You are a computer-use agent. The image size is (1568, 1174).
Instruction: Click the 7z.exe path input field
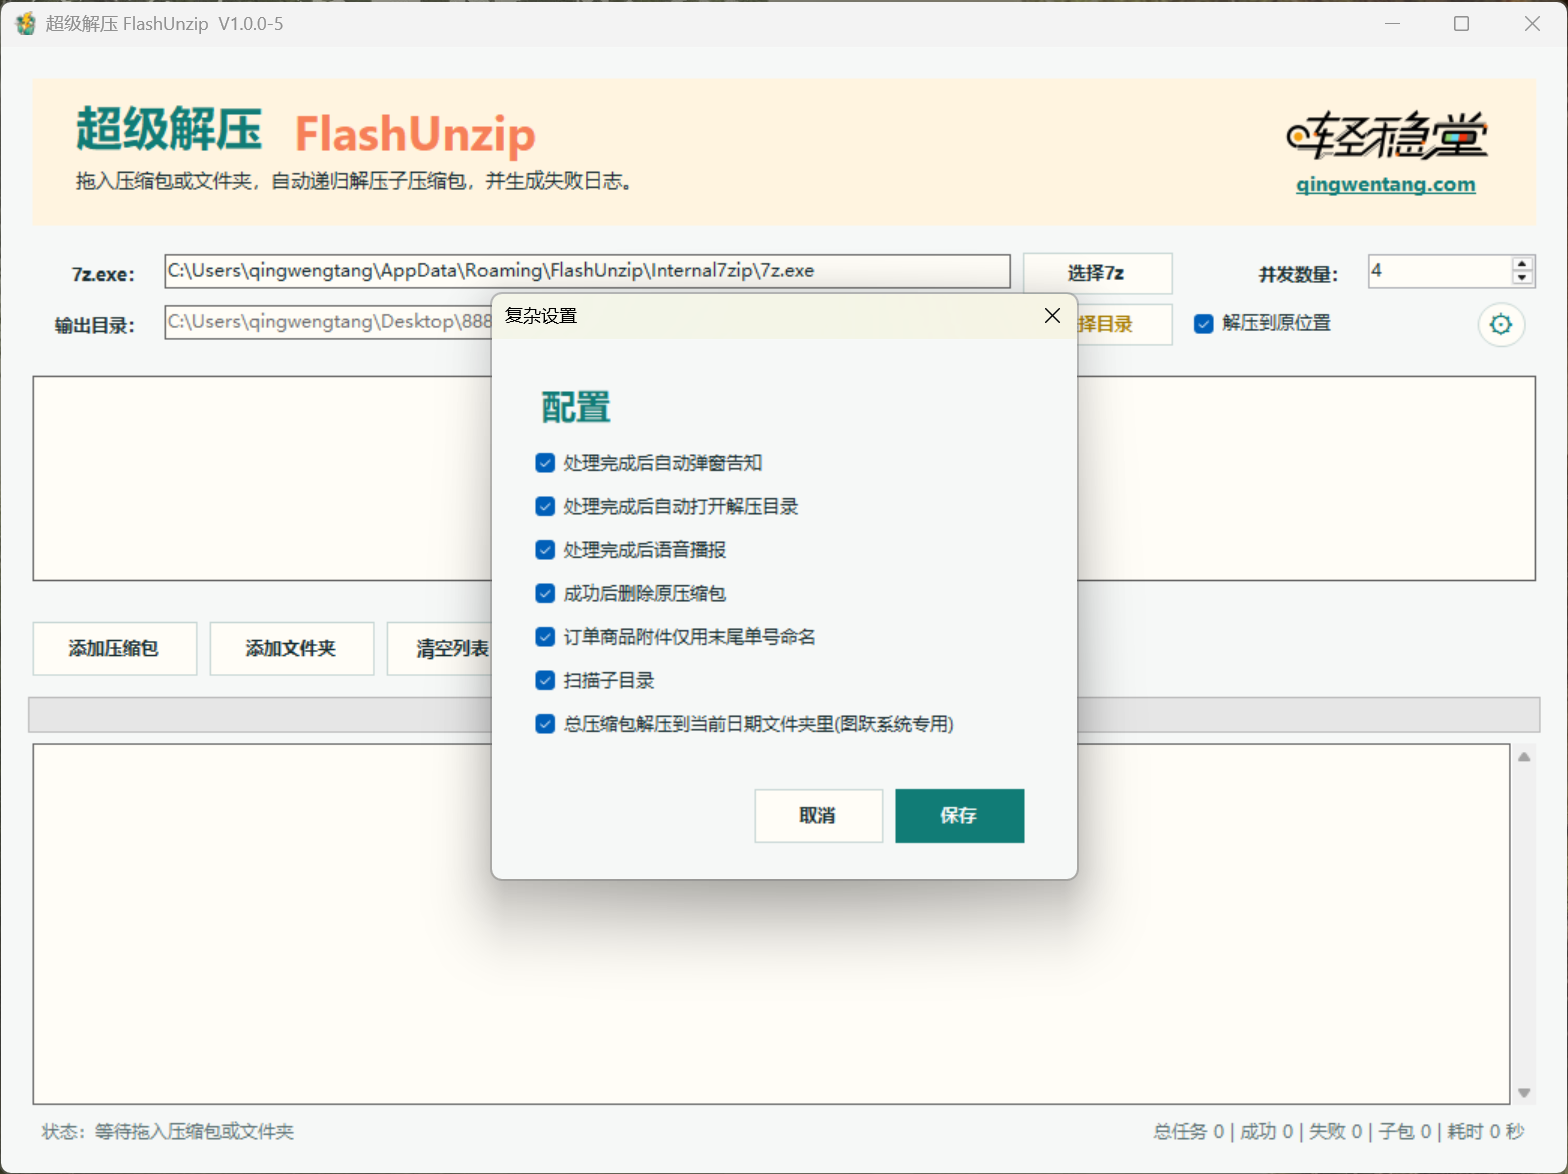point(587,271)
